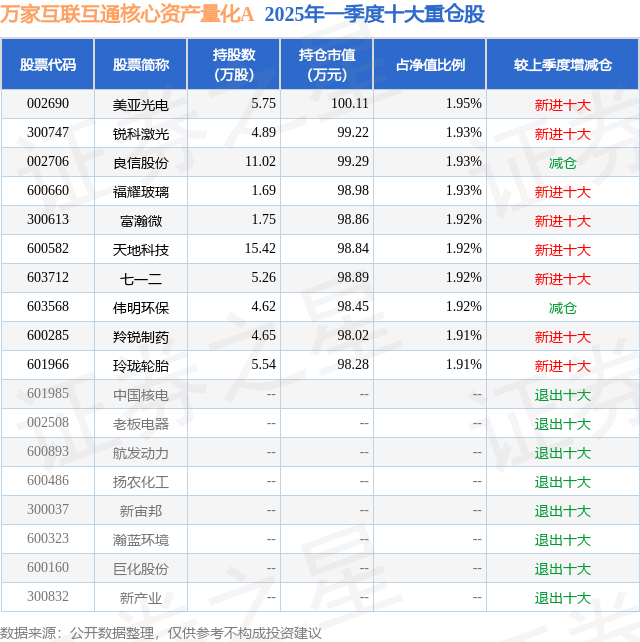
Task: Click the 持股数(万股) column header
Action: click(234, 65)
